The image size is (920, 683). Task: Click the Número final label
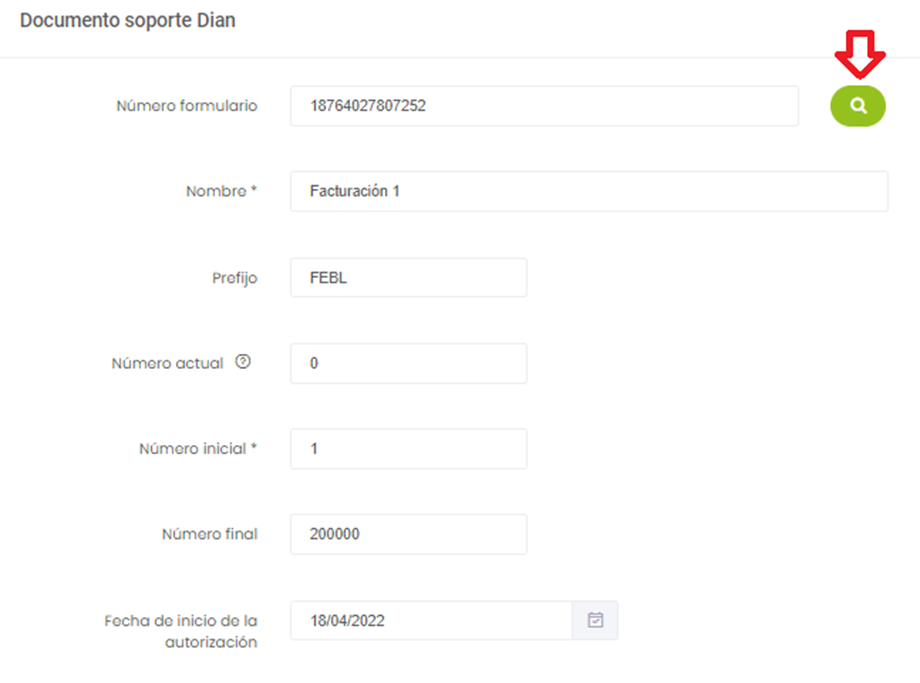pos(209,534)
